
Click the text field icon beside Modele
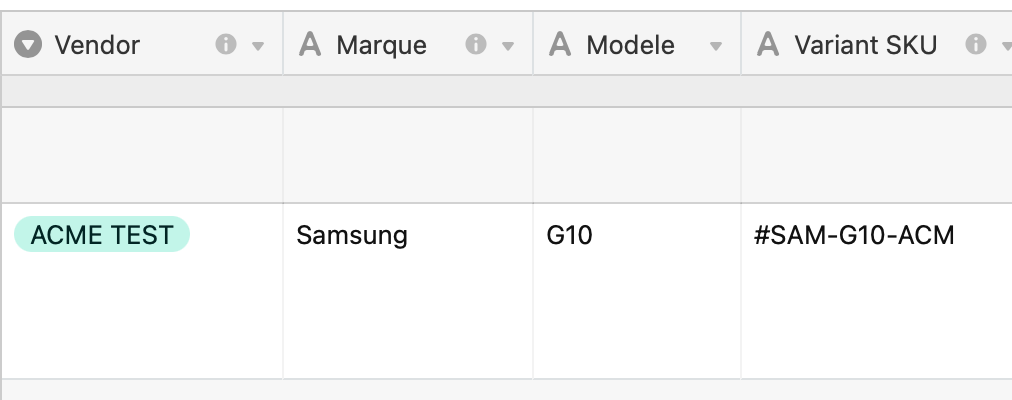(x=560, y=45)
